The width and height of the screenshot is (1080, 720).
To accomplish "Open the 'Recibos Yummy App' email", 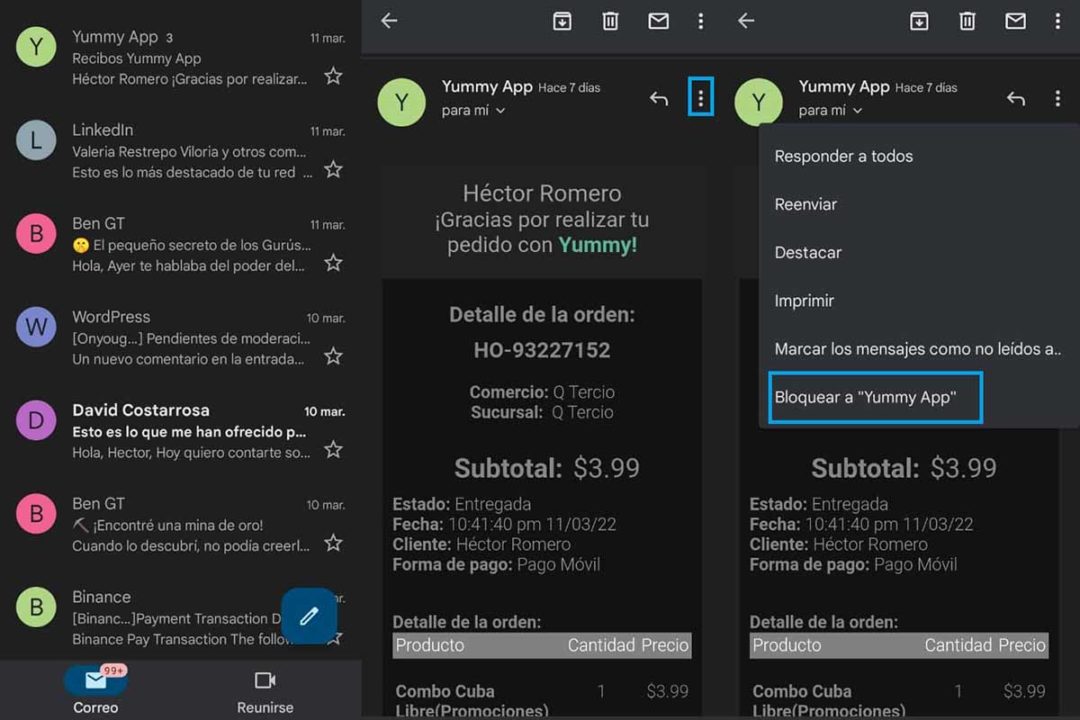I will 180,58.
